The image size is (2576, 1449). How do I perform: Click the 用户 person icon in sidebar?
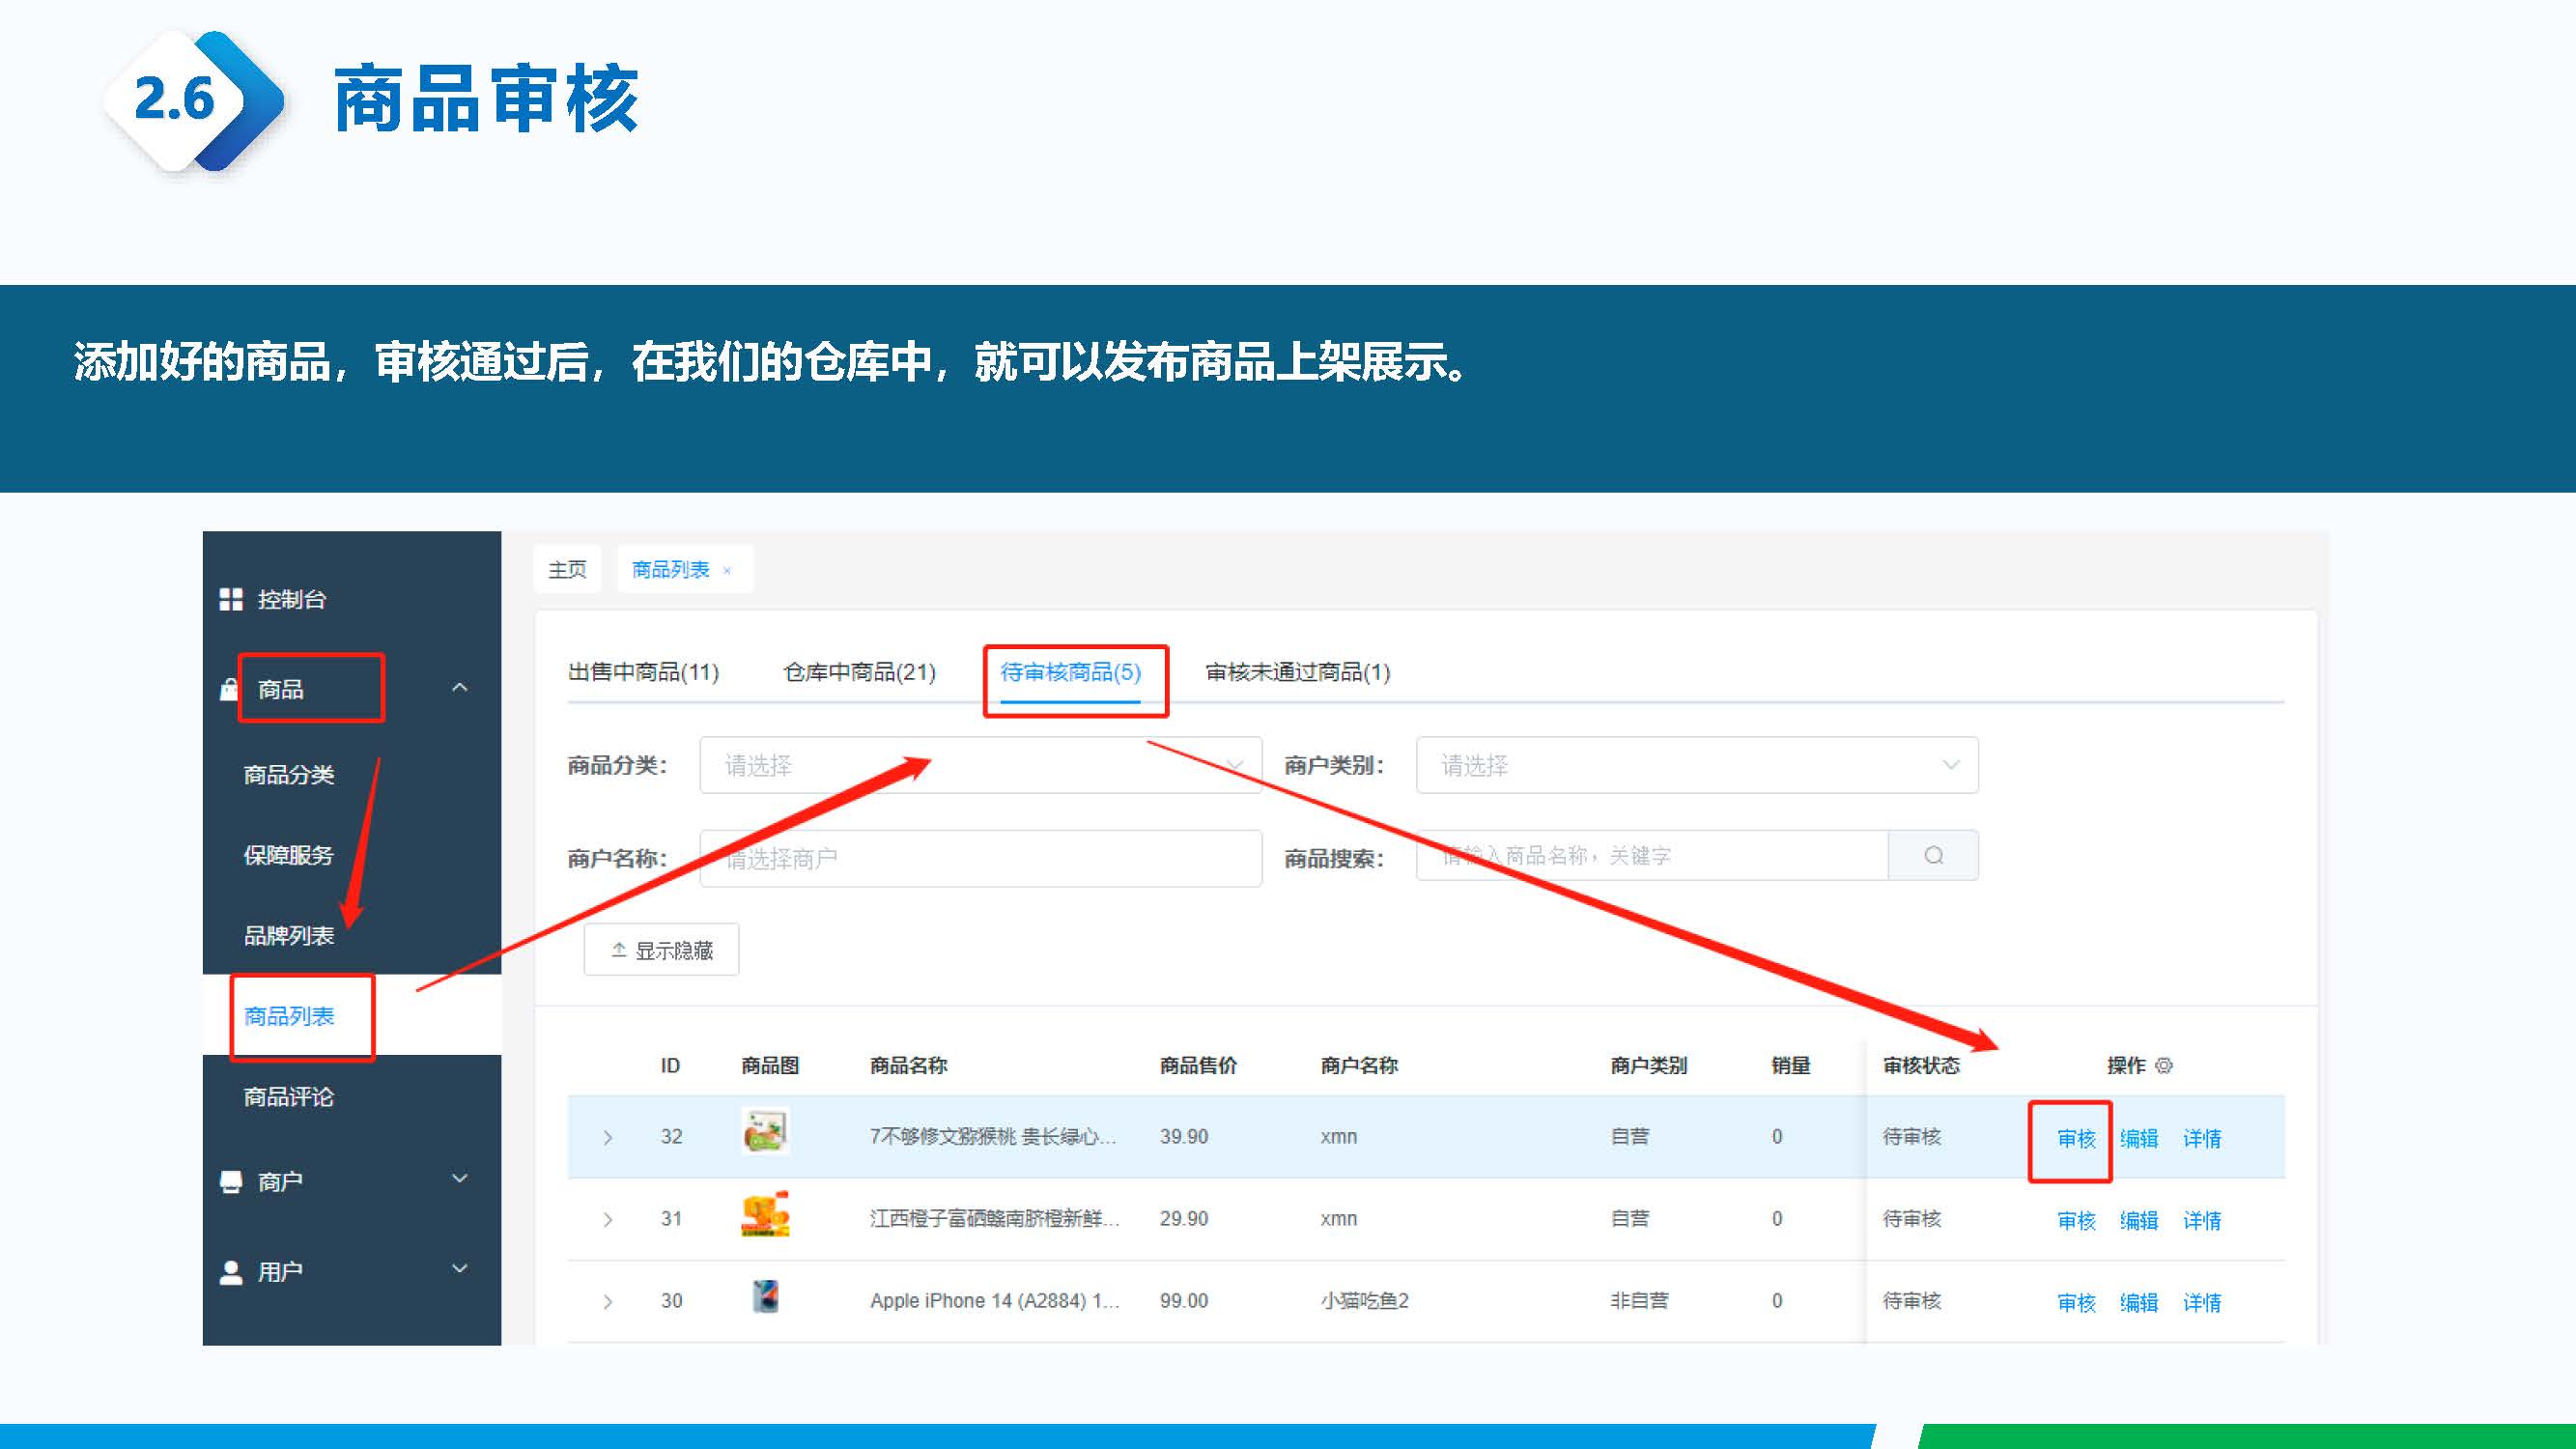[x=231, y=1272]
